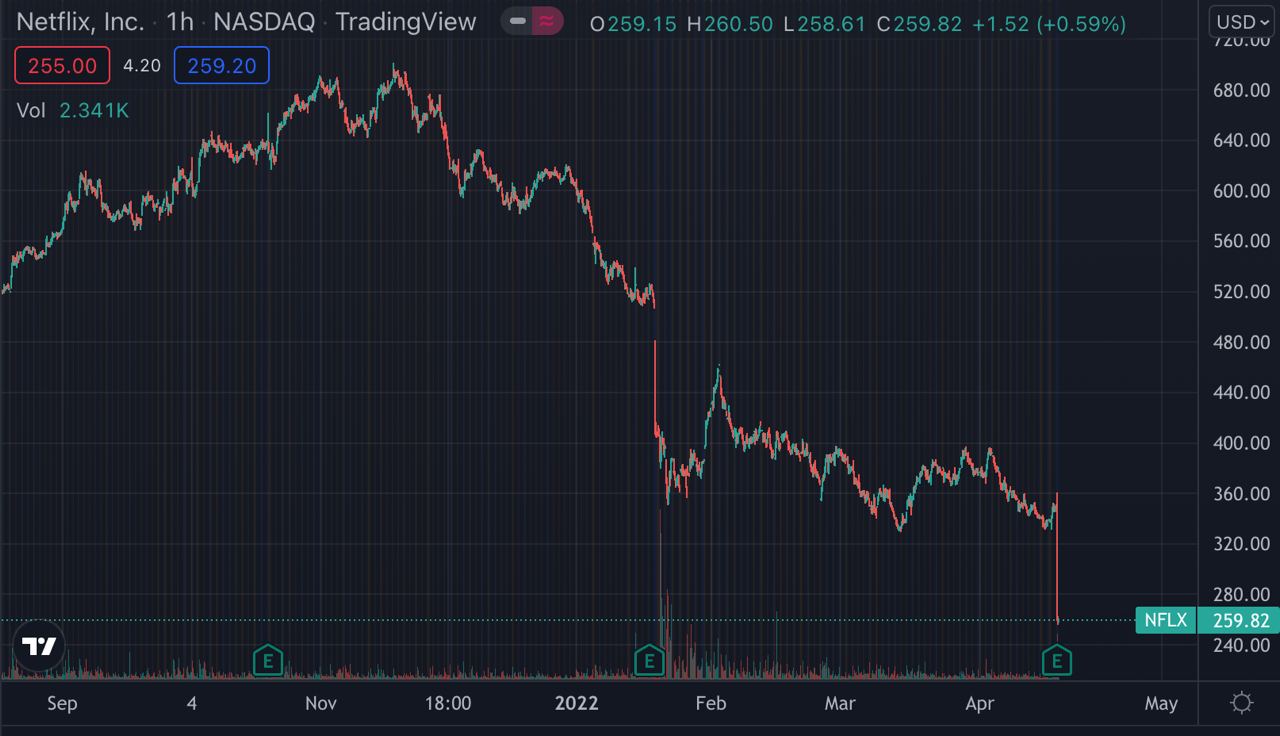Viewport: 1280px width, 736px height.
Task: Click the high value H260.50
Action: 730,24
